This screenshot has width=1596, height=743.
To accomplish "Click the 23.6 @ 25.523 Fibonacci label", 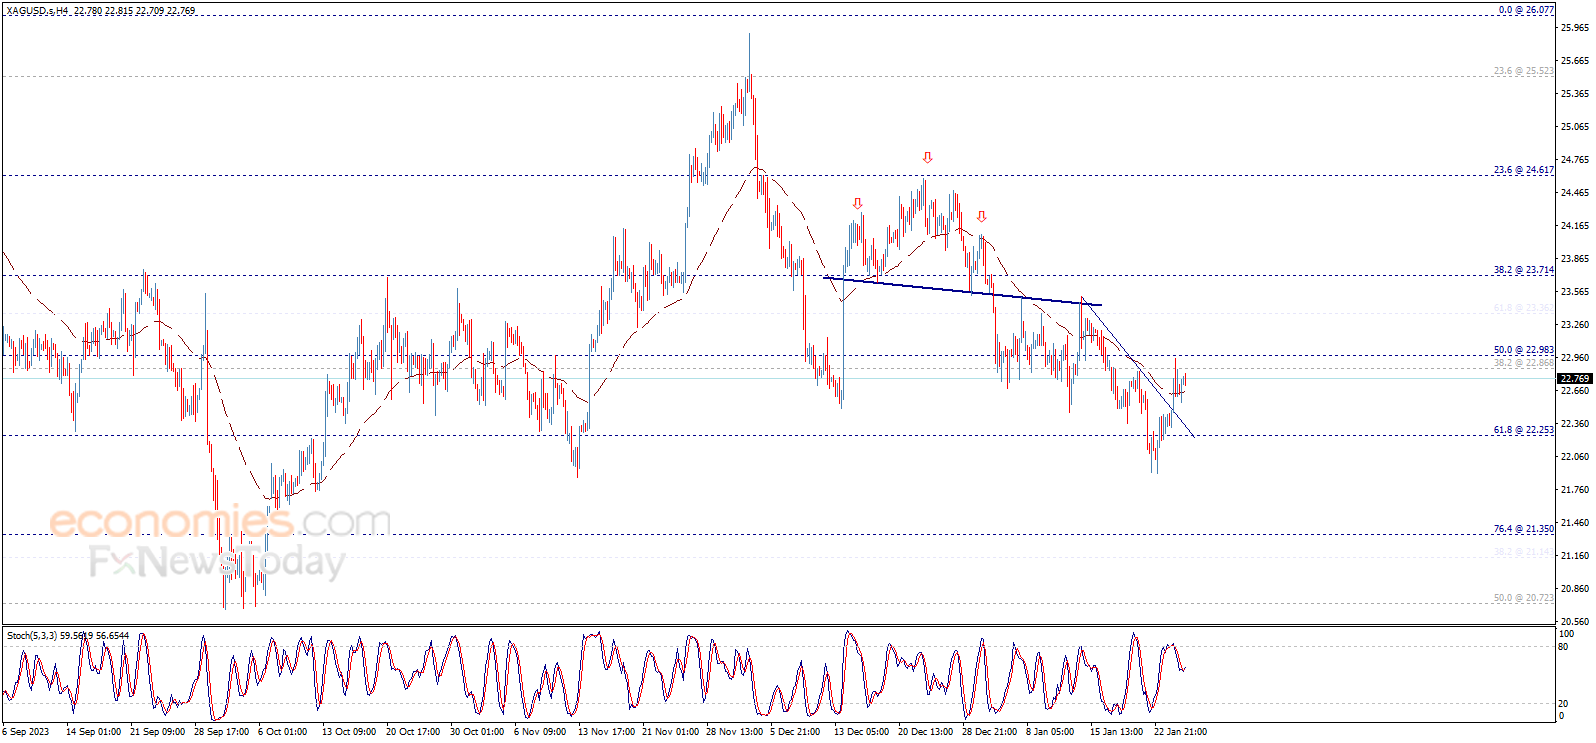I will pos(1524,71).
